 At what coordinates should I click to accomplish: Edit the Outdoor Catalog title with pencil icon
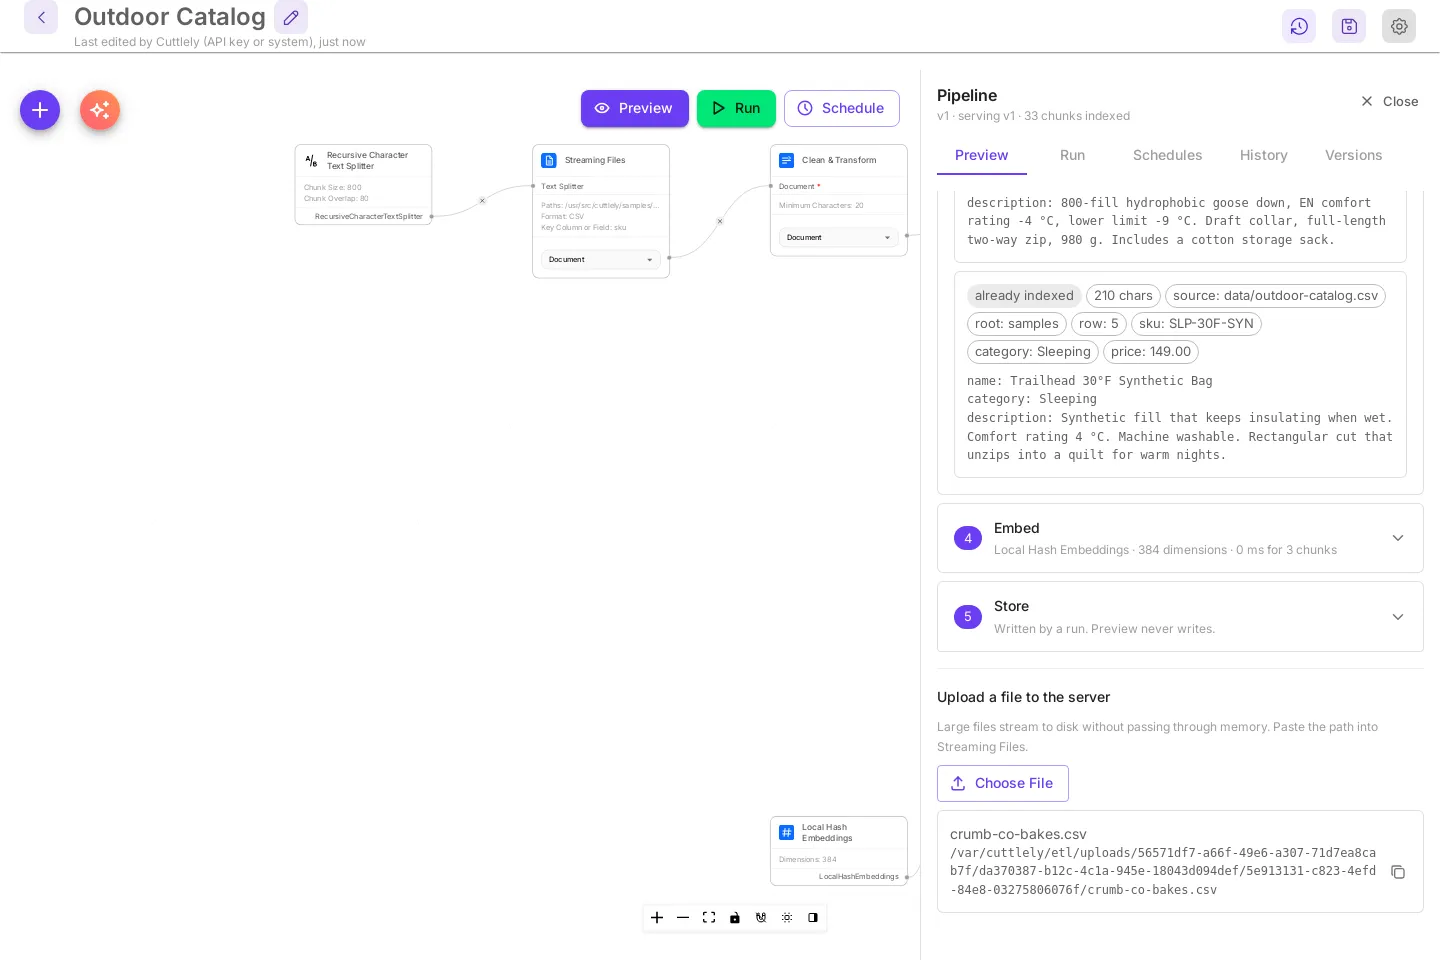pos(291,17)
